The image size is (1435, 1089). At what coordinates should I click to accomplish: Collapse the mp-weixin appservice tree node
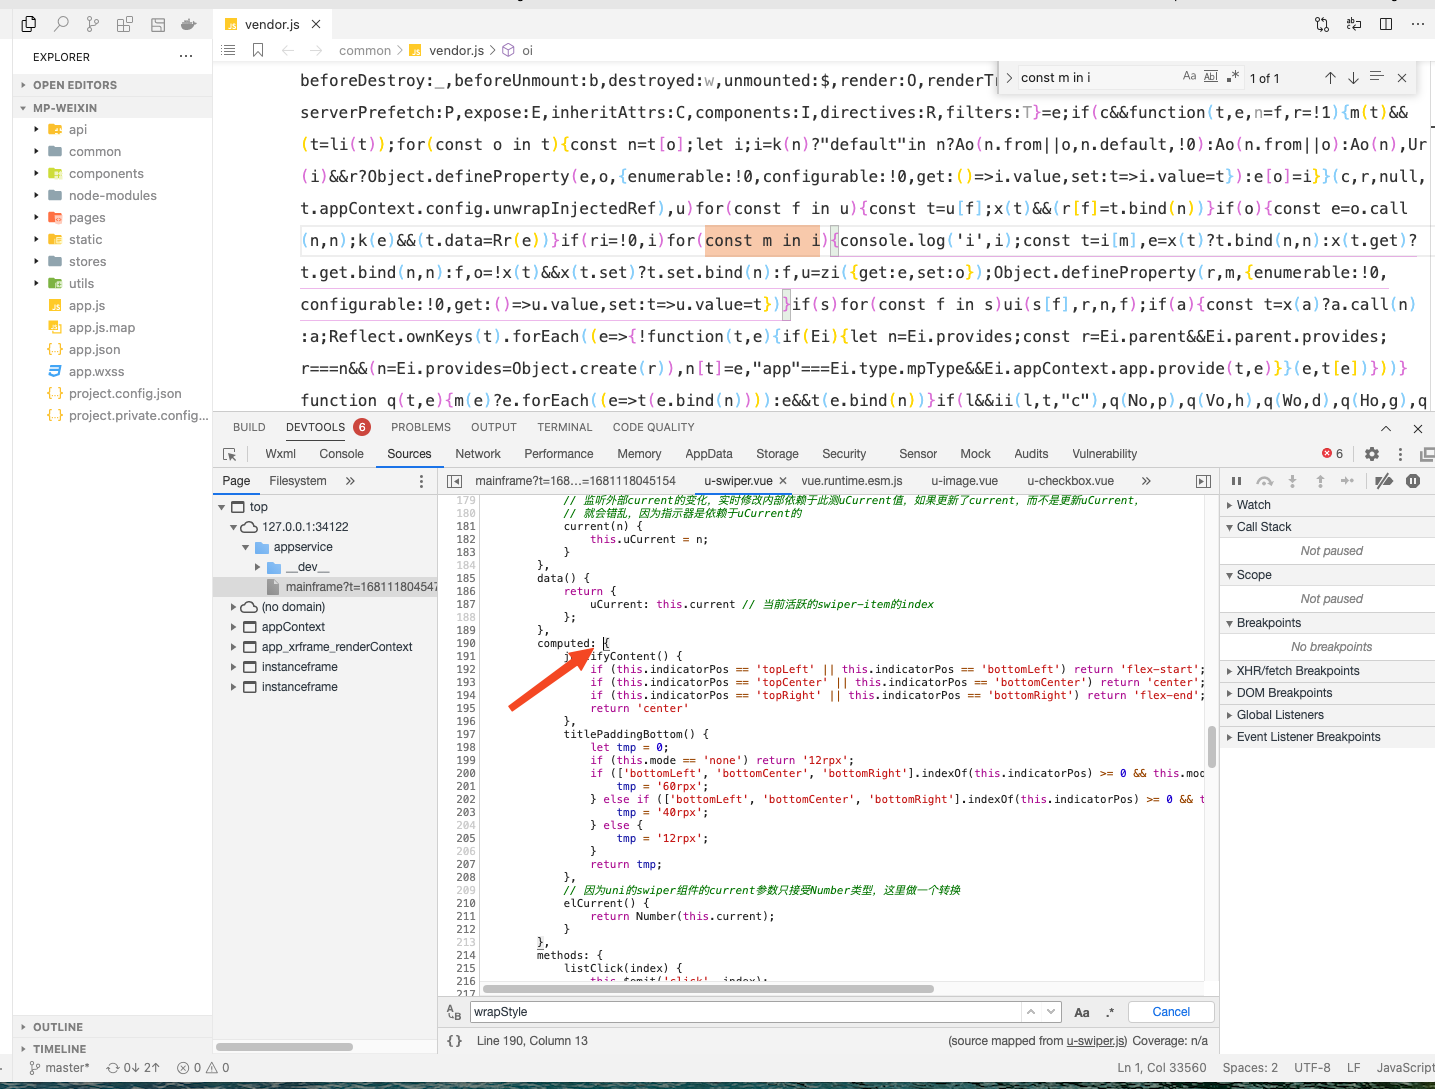246,548
